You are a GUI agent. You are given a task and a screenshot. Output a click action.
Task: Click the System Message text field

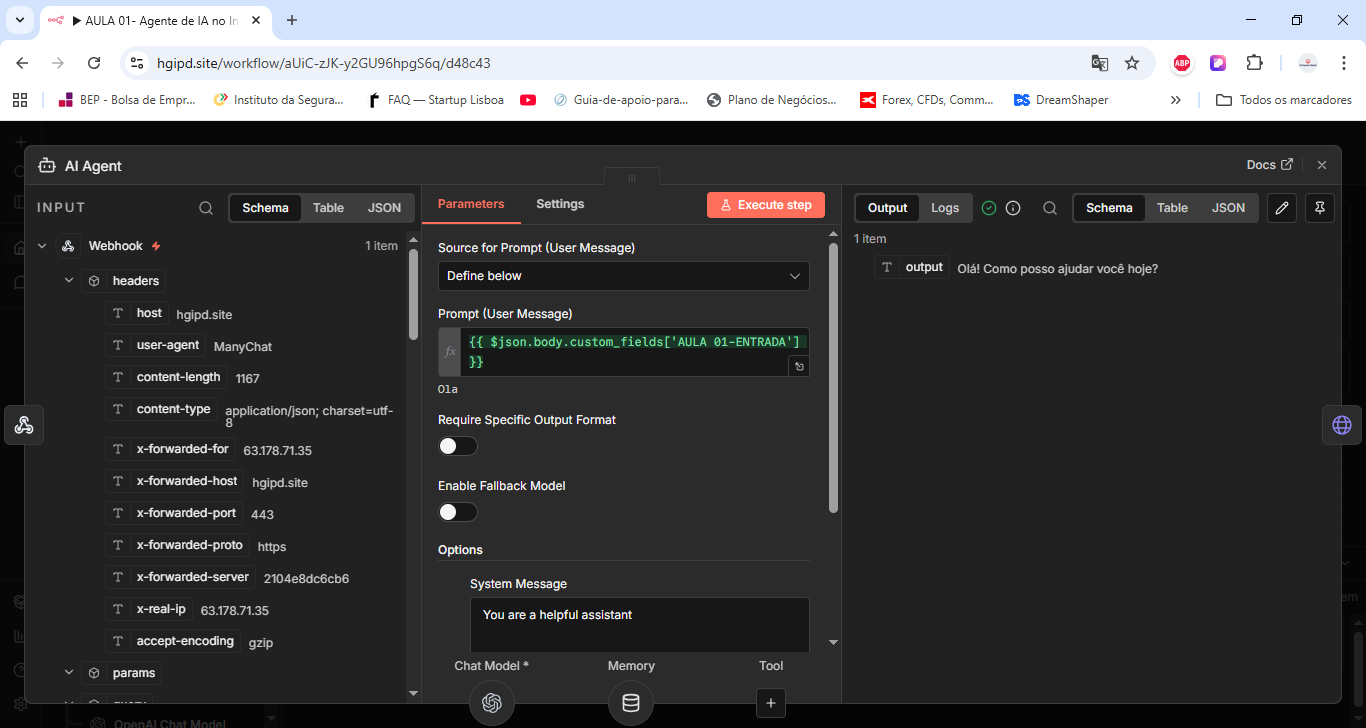pos(639,624)
